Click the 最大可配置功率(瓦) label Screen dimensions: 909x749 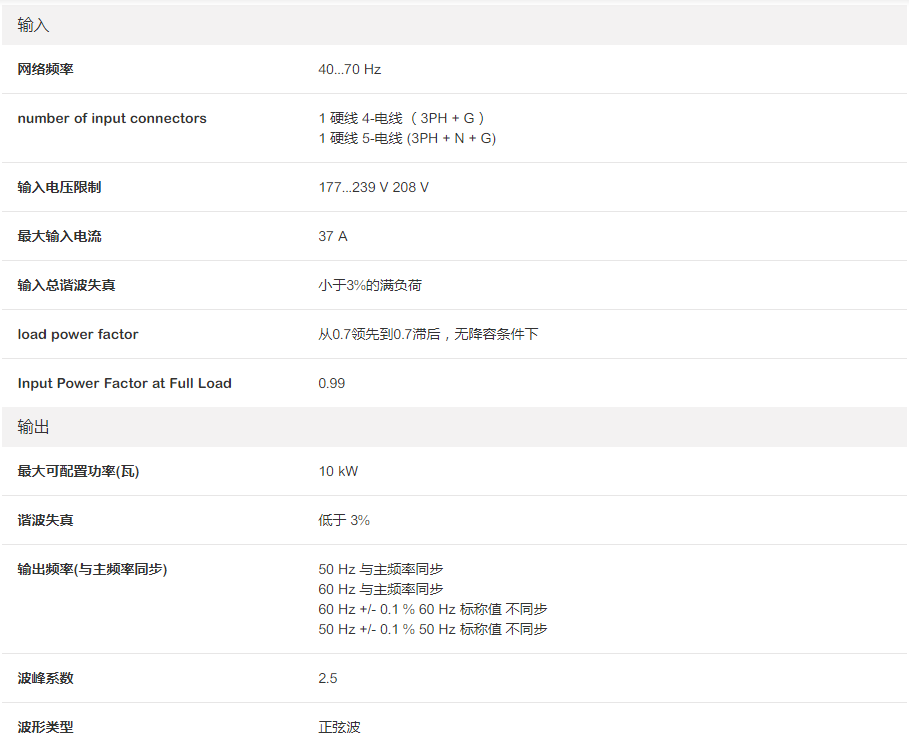(78, 471)
